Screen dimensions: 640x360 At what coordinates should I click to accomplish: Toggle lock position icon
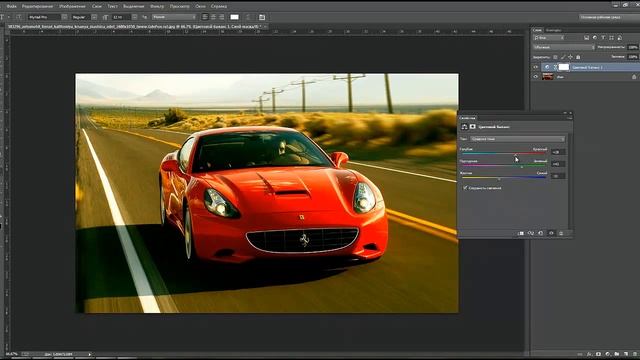pos(570,57)
